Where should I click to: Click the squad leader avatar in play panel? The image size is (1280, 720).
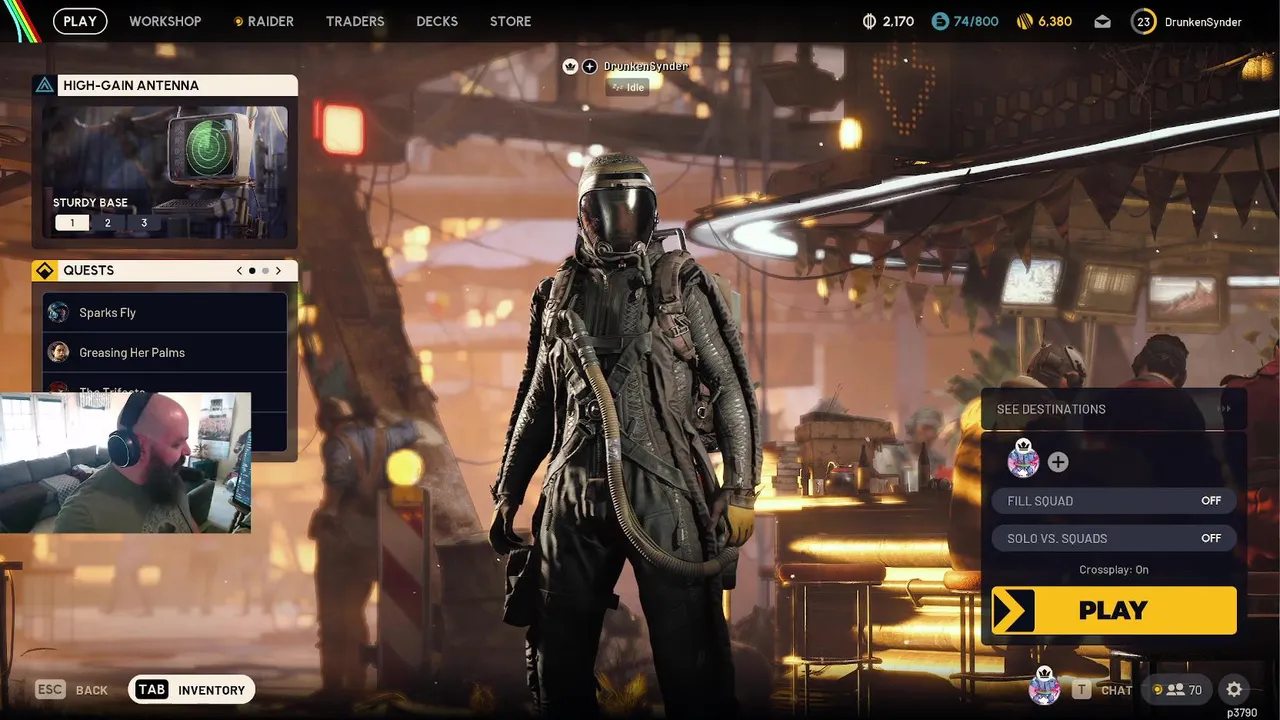point(1023,459)
